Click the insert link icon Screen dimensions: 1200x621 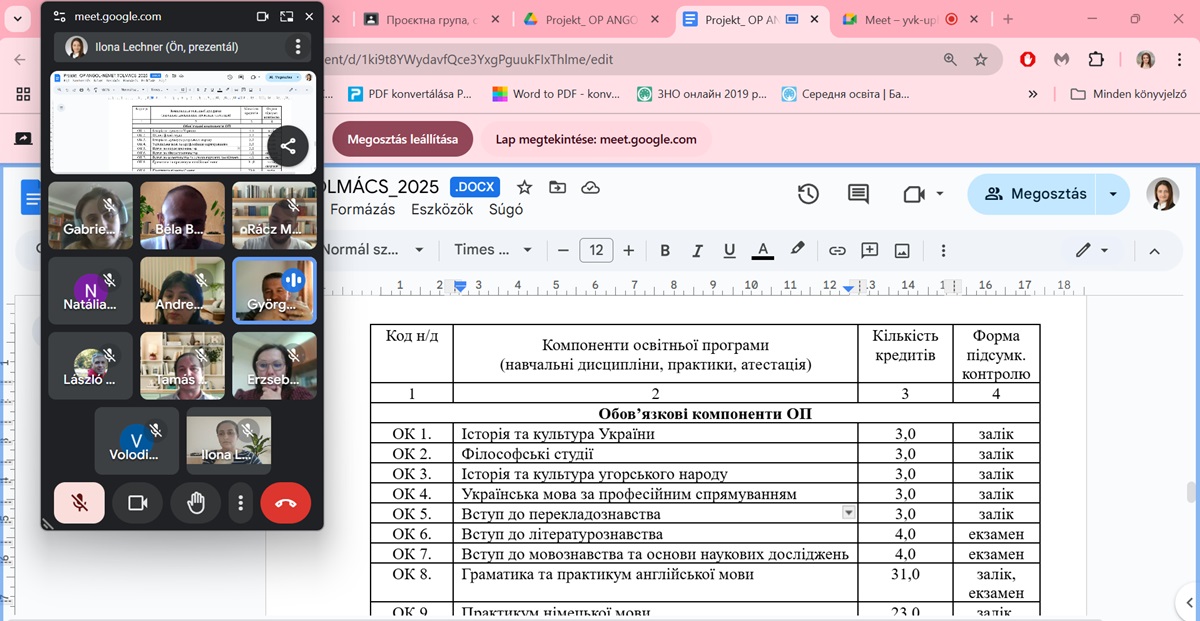click(x=837, y=250)
